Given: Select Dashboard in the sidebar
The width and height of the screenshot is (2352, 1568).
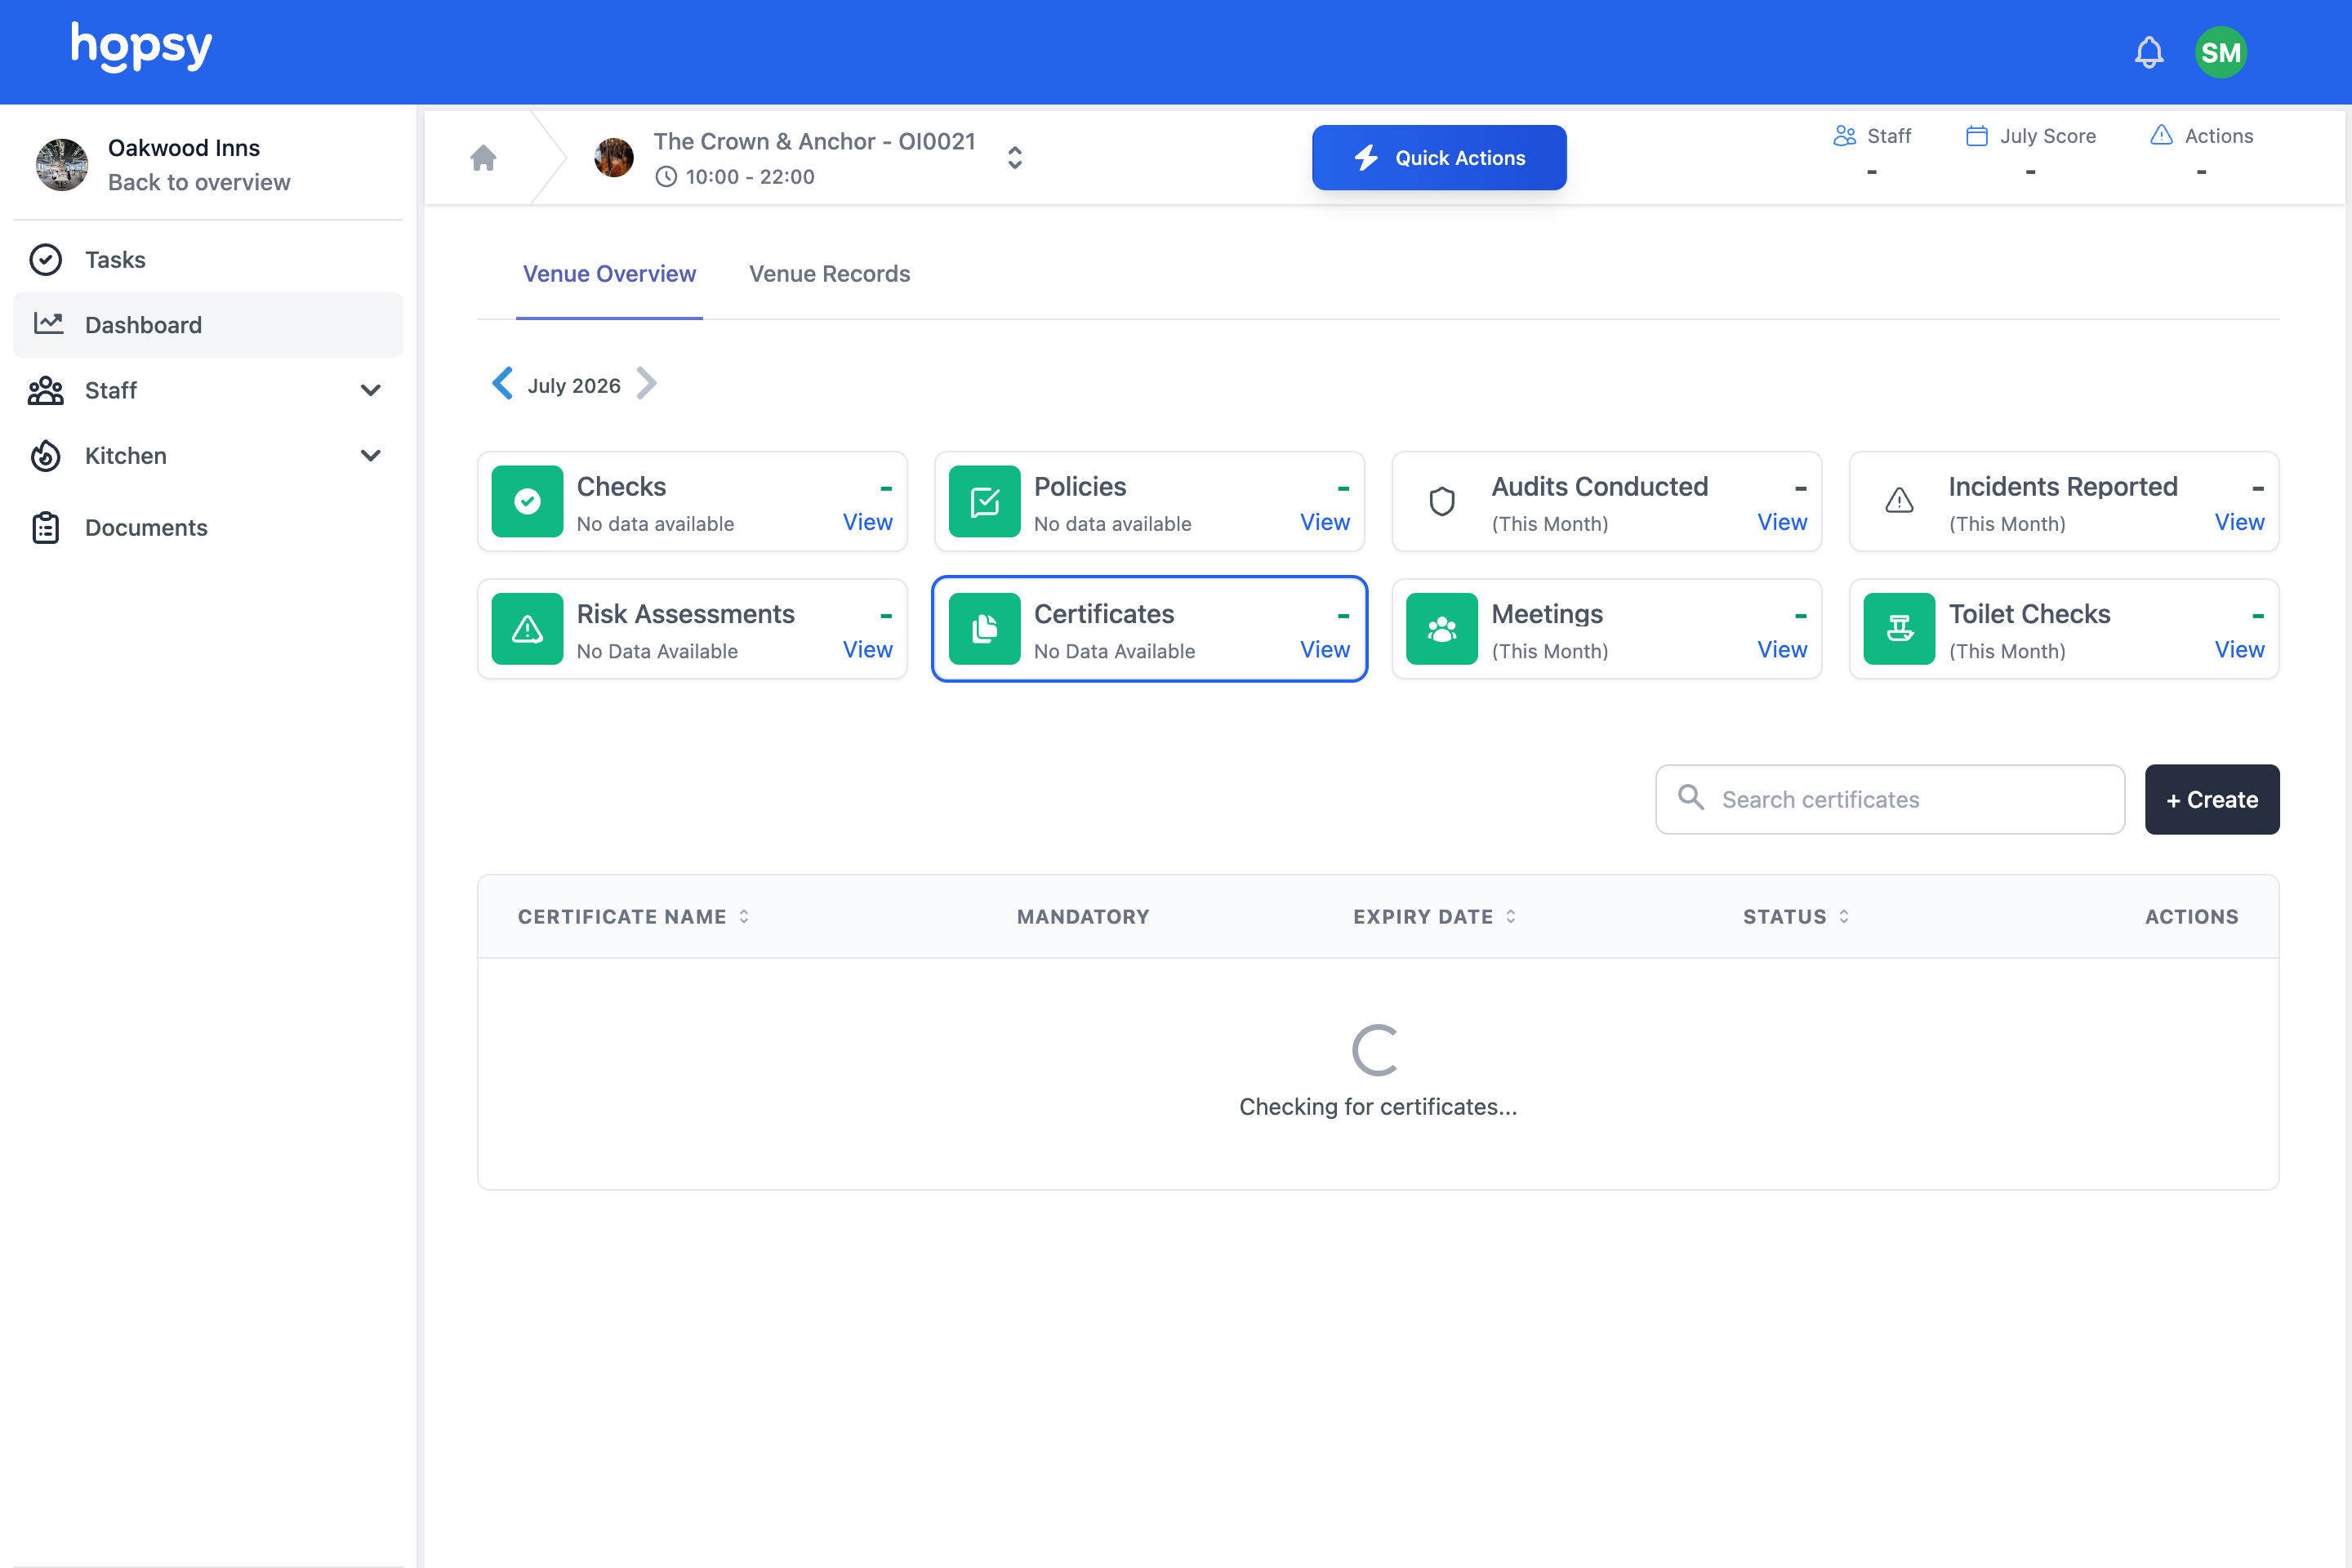Looking at the screenshot, I should point(208,325).
